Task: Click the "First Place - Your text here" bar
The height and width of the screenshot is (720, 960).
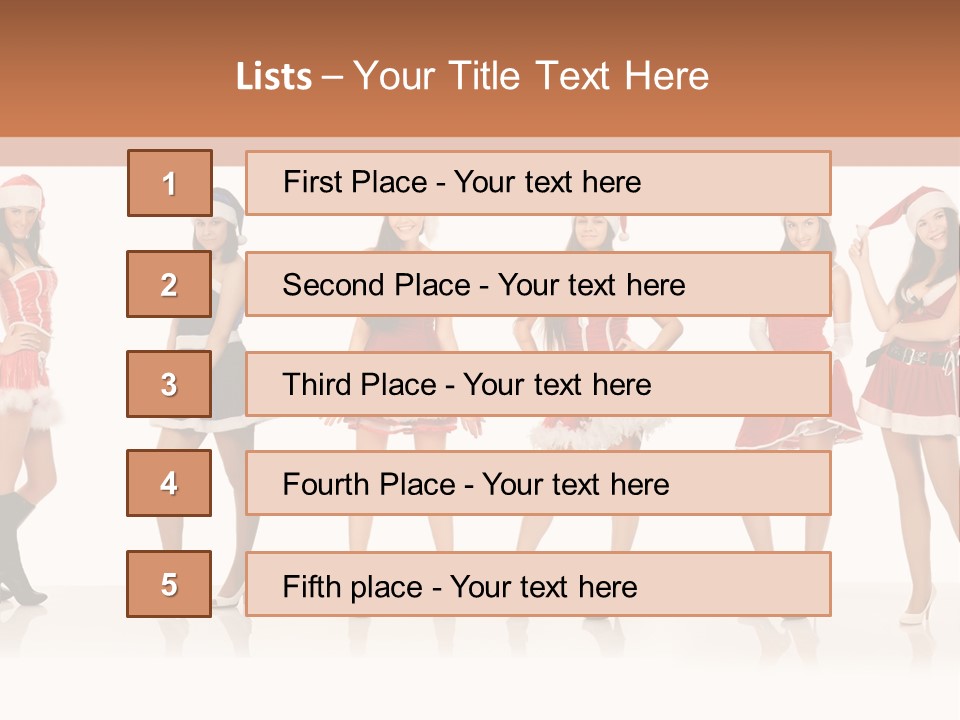Action: (538, 183)
